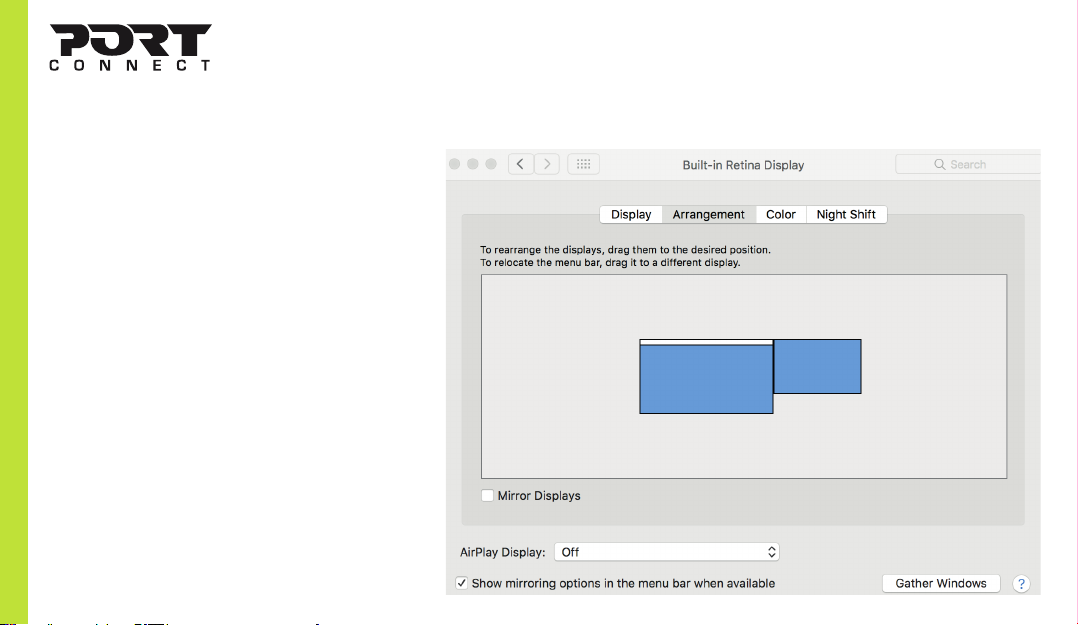Show all preferences via grid icon

(584, 164)
